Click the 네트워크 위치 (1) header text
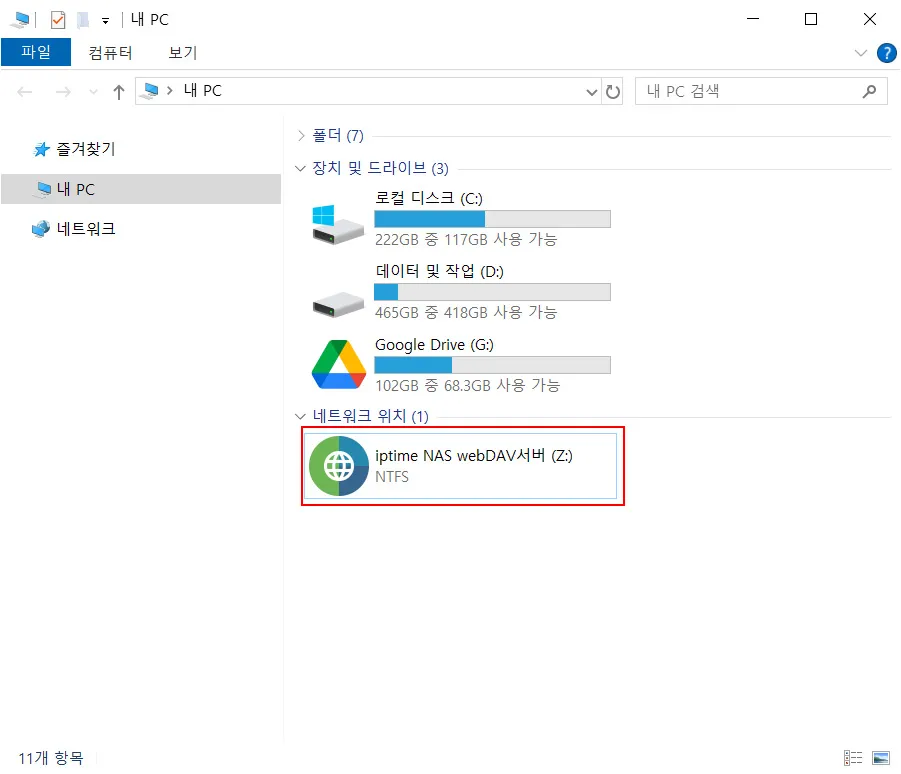The image size is (901, 774). click(x=371, y=416)
